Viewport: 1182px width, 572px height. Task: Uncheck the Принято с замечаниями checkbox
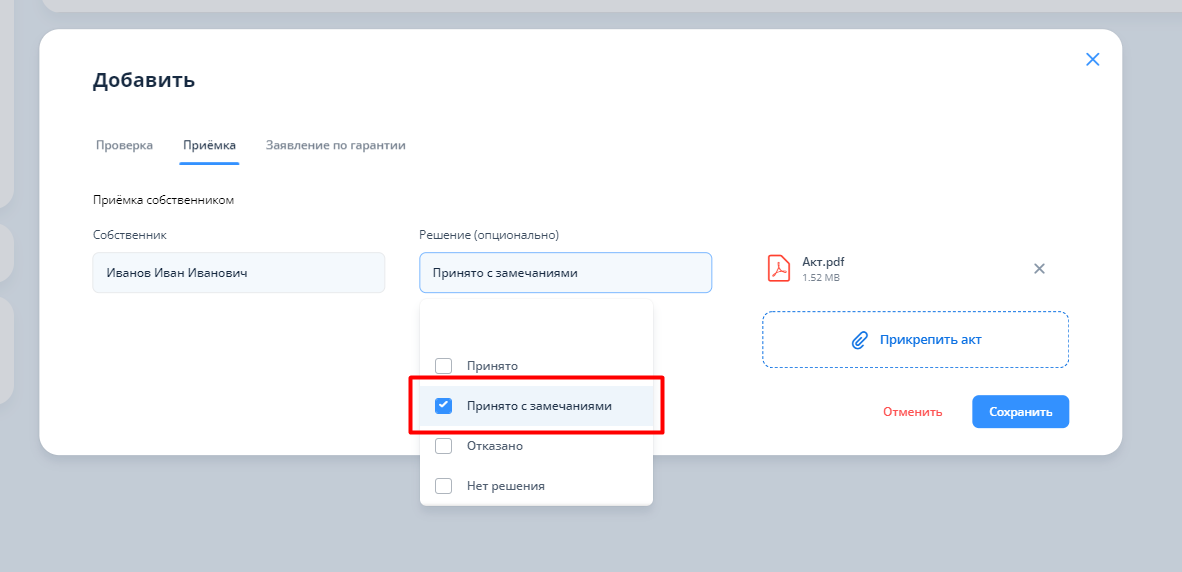coord(444,406)
